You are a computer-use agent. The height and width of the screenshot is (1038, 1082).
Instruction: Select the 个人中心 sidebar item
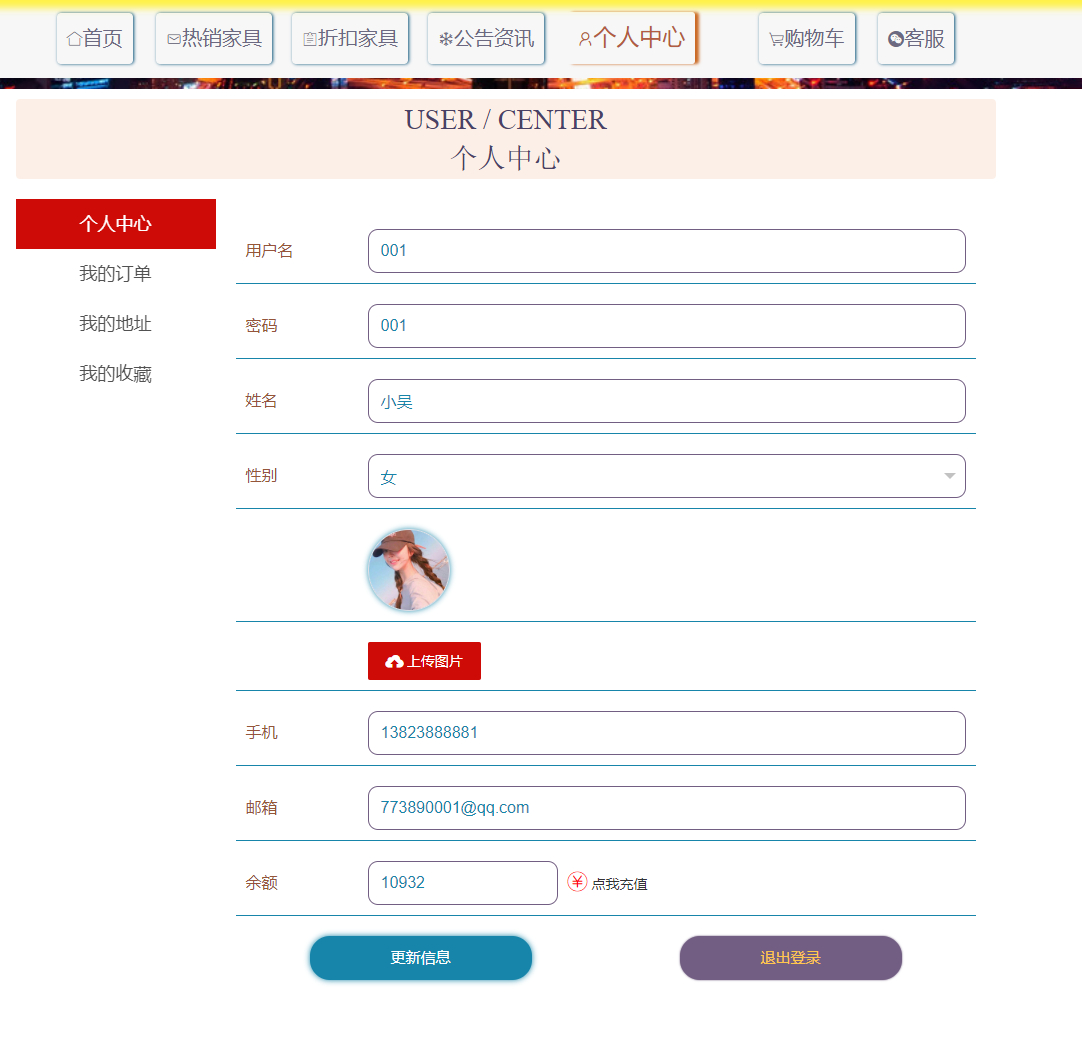(x=116, y=223)
